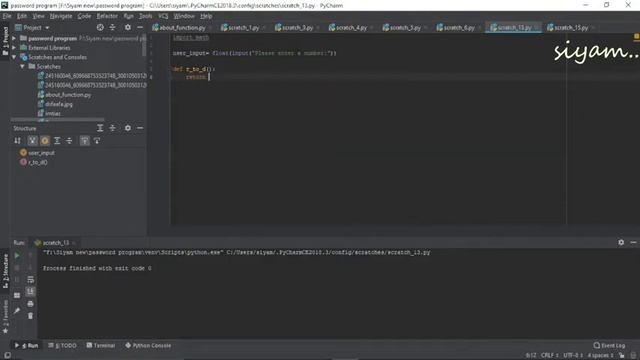Collapse all in Structure panel header

[113, 128]
